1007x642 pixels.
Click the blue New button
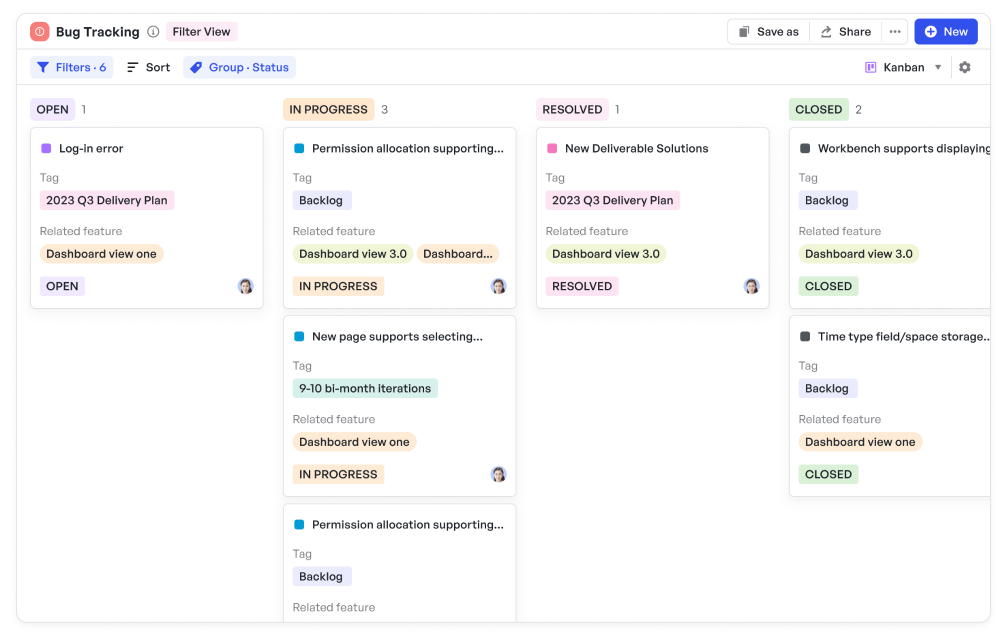click(945, 32)
